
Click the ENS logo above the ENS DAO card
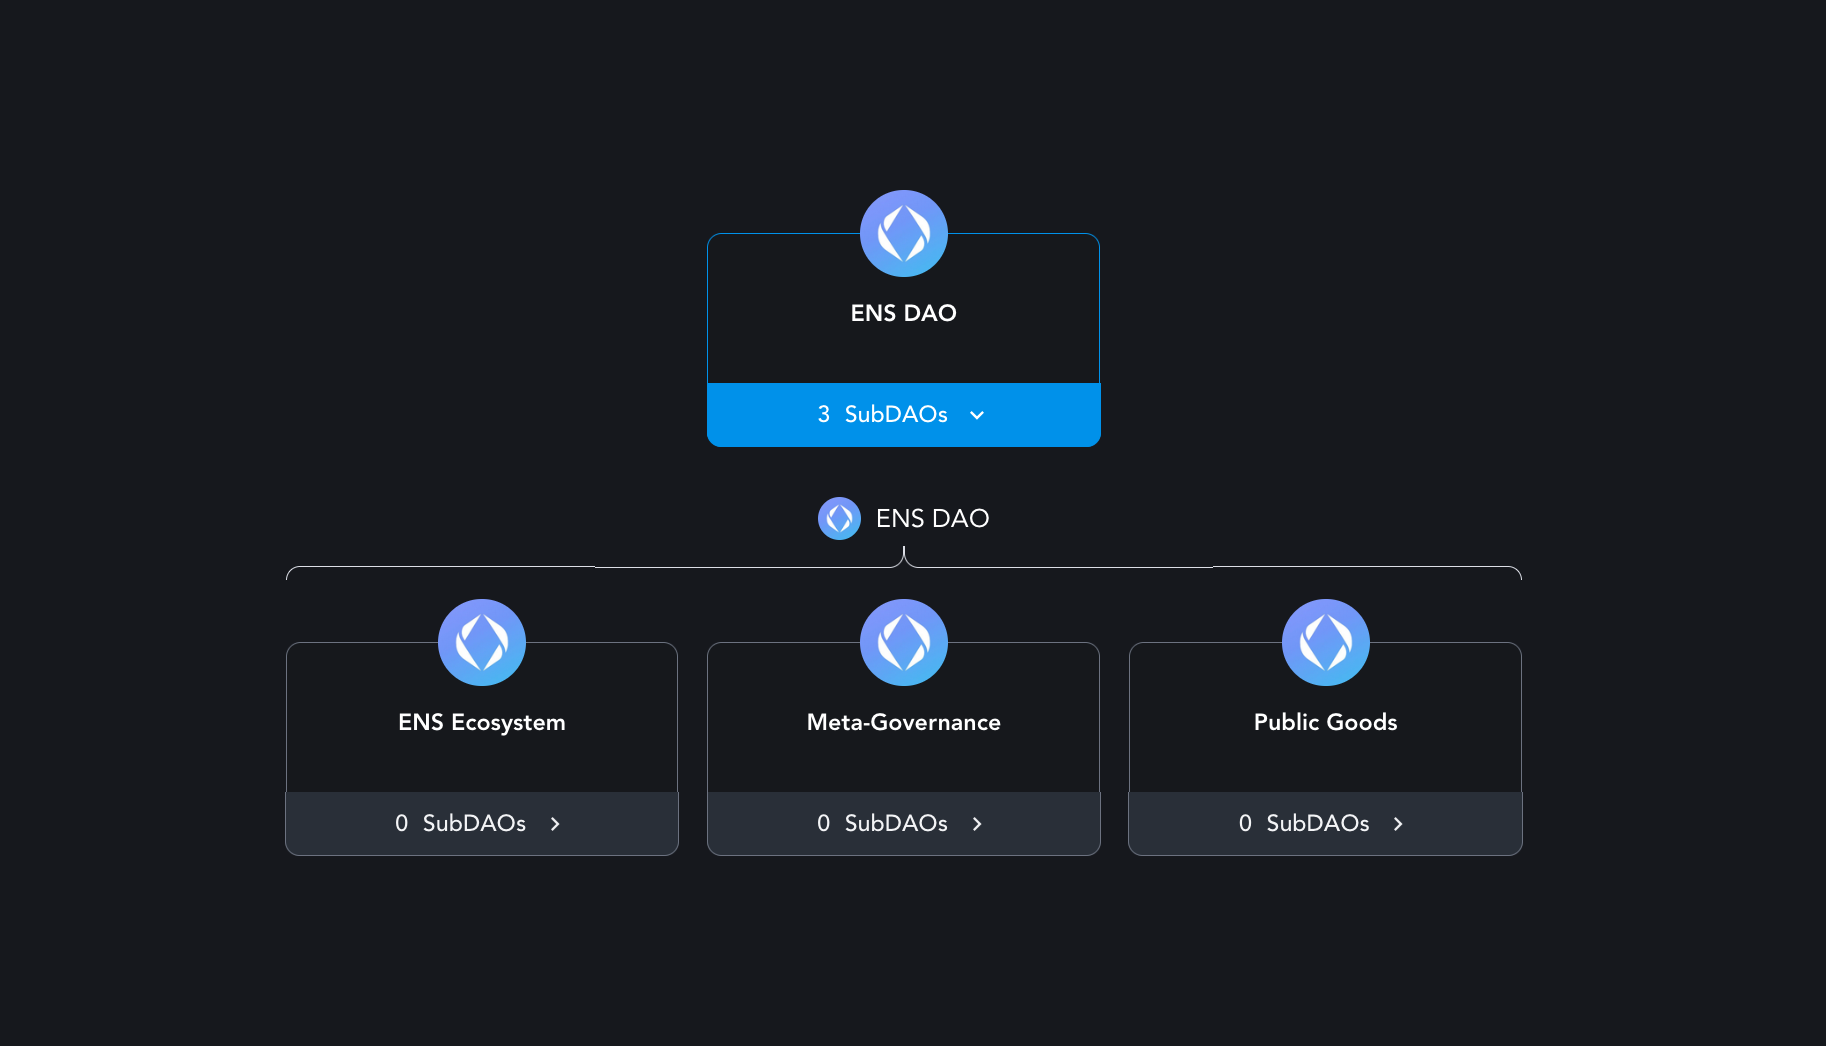(903, 232)
